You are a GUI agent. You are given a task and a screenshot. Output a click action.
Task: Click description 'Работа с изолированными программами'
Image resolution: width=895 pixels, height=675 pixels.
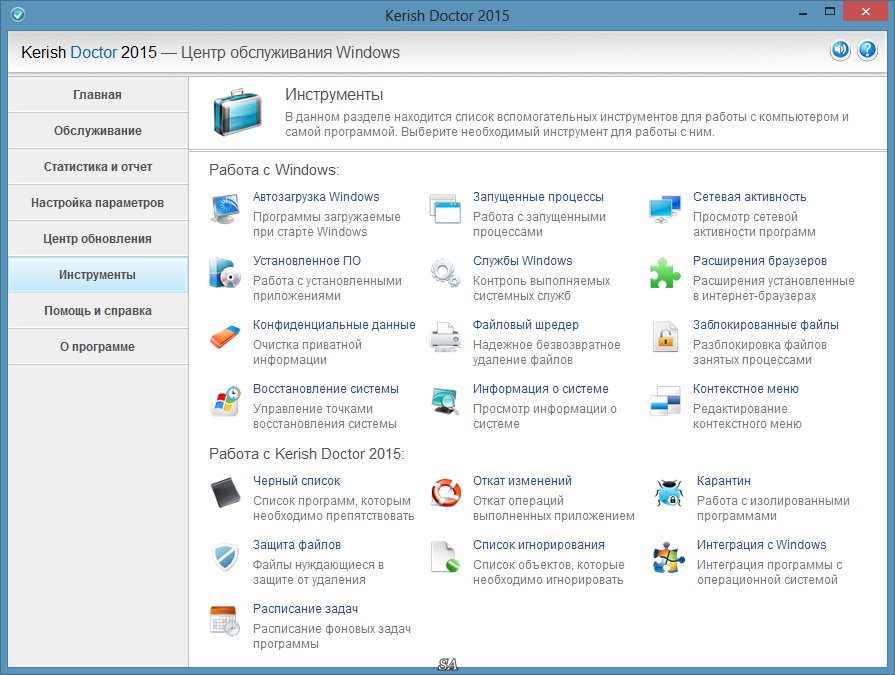coord(773,508)
